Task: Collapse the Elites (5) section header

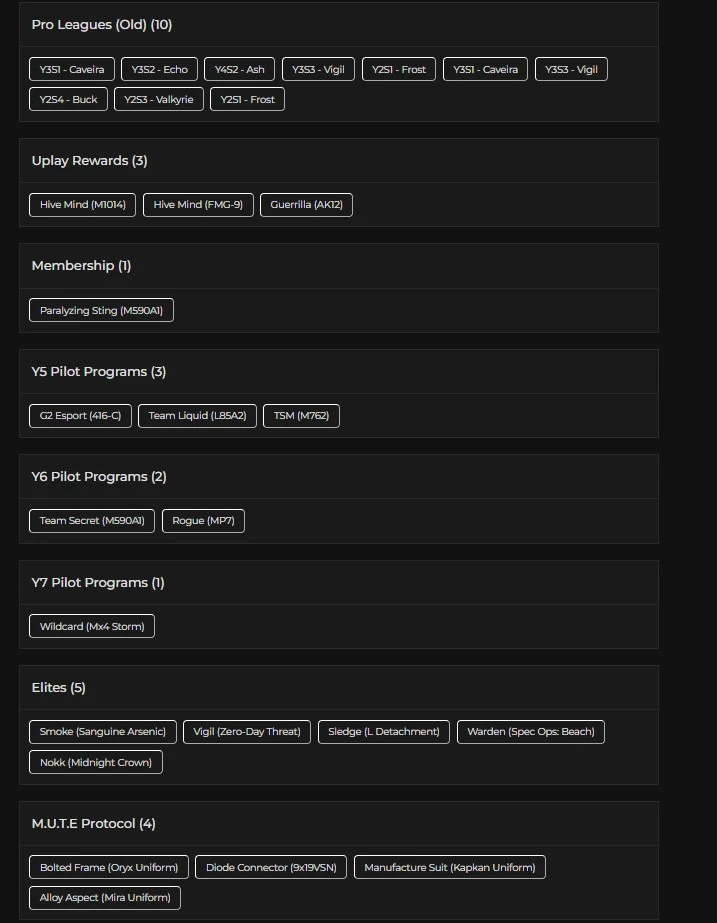Action: pyautogui.click(x=338, y=688)
